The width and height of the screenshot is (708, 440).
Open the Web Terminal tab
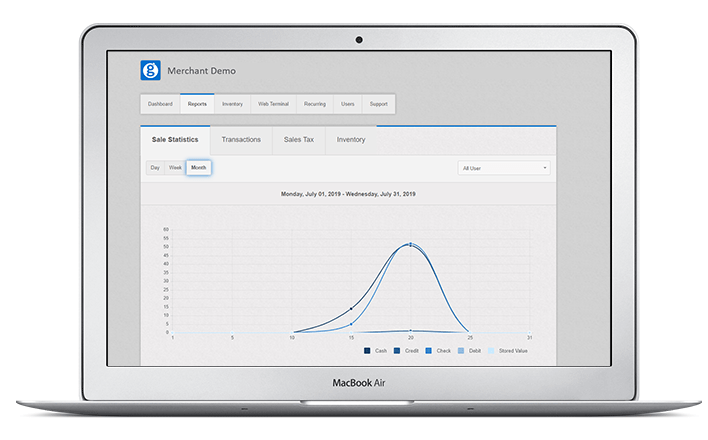[273, 104]
